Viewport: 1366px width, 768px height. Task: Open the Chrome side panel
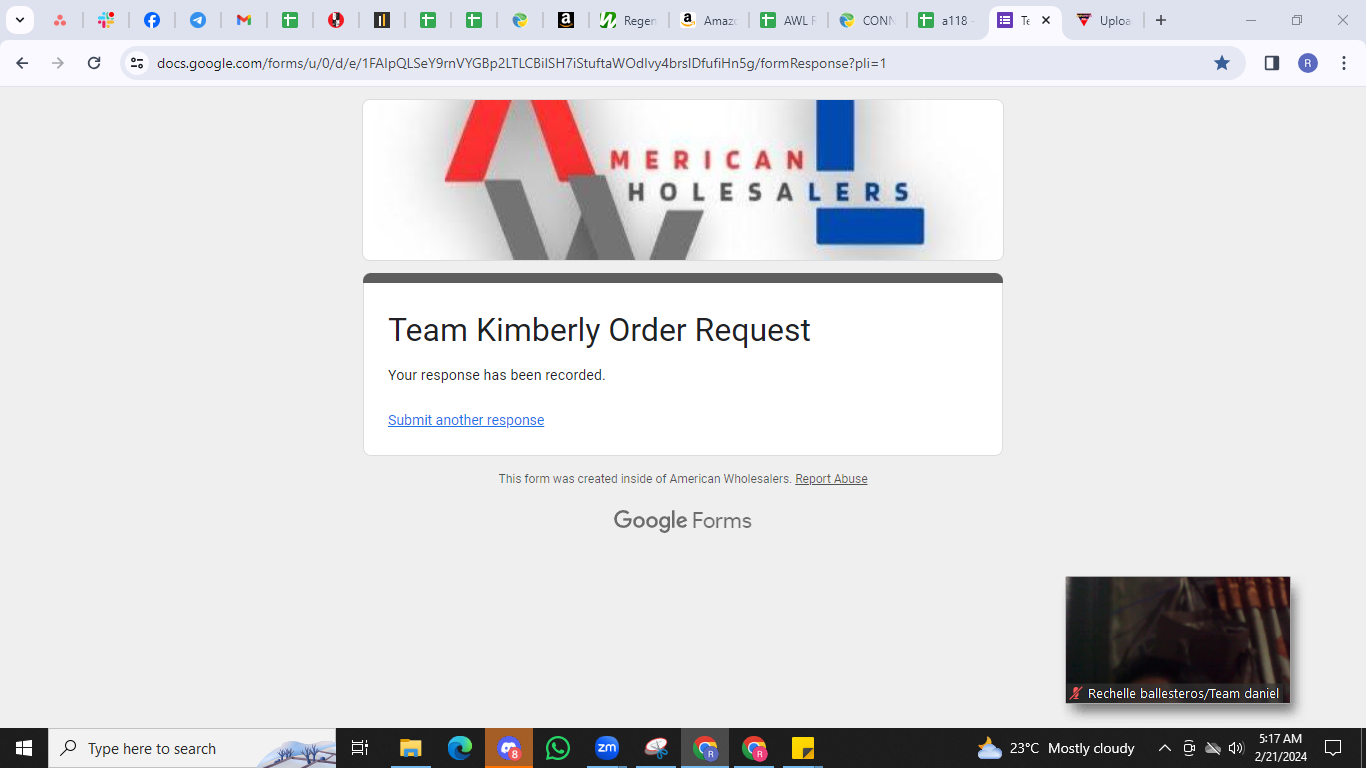point(1272,63)
